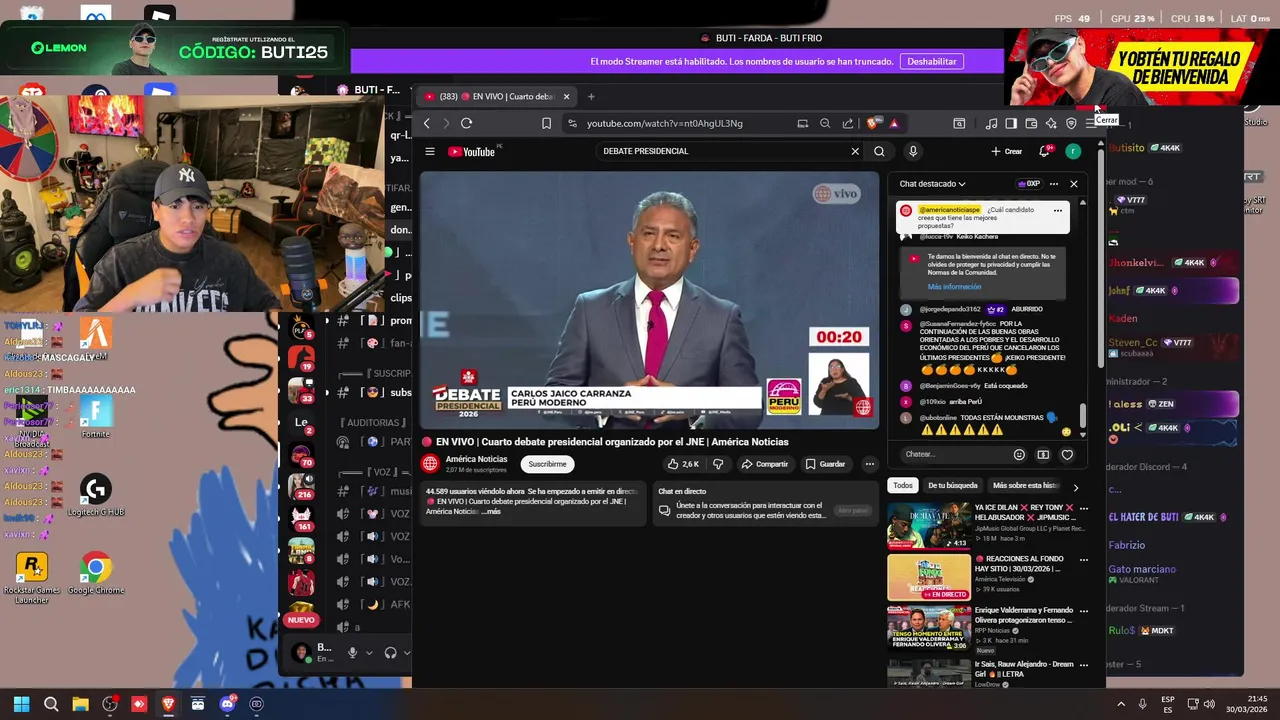Dislike the video
Image resolution: width=1280 pixels, height=720 pixels.
coord(718,464)
